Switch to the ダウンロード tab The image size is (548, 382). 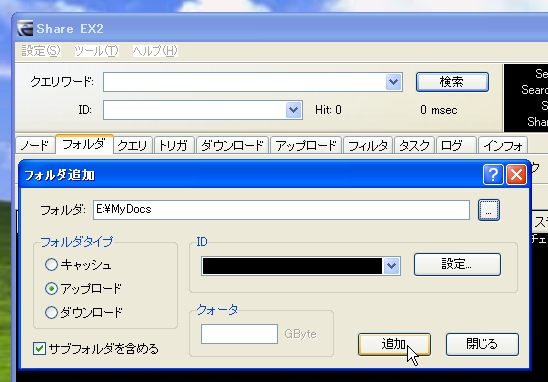(232, 145)
